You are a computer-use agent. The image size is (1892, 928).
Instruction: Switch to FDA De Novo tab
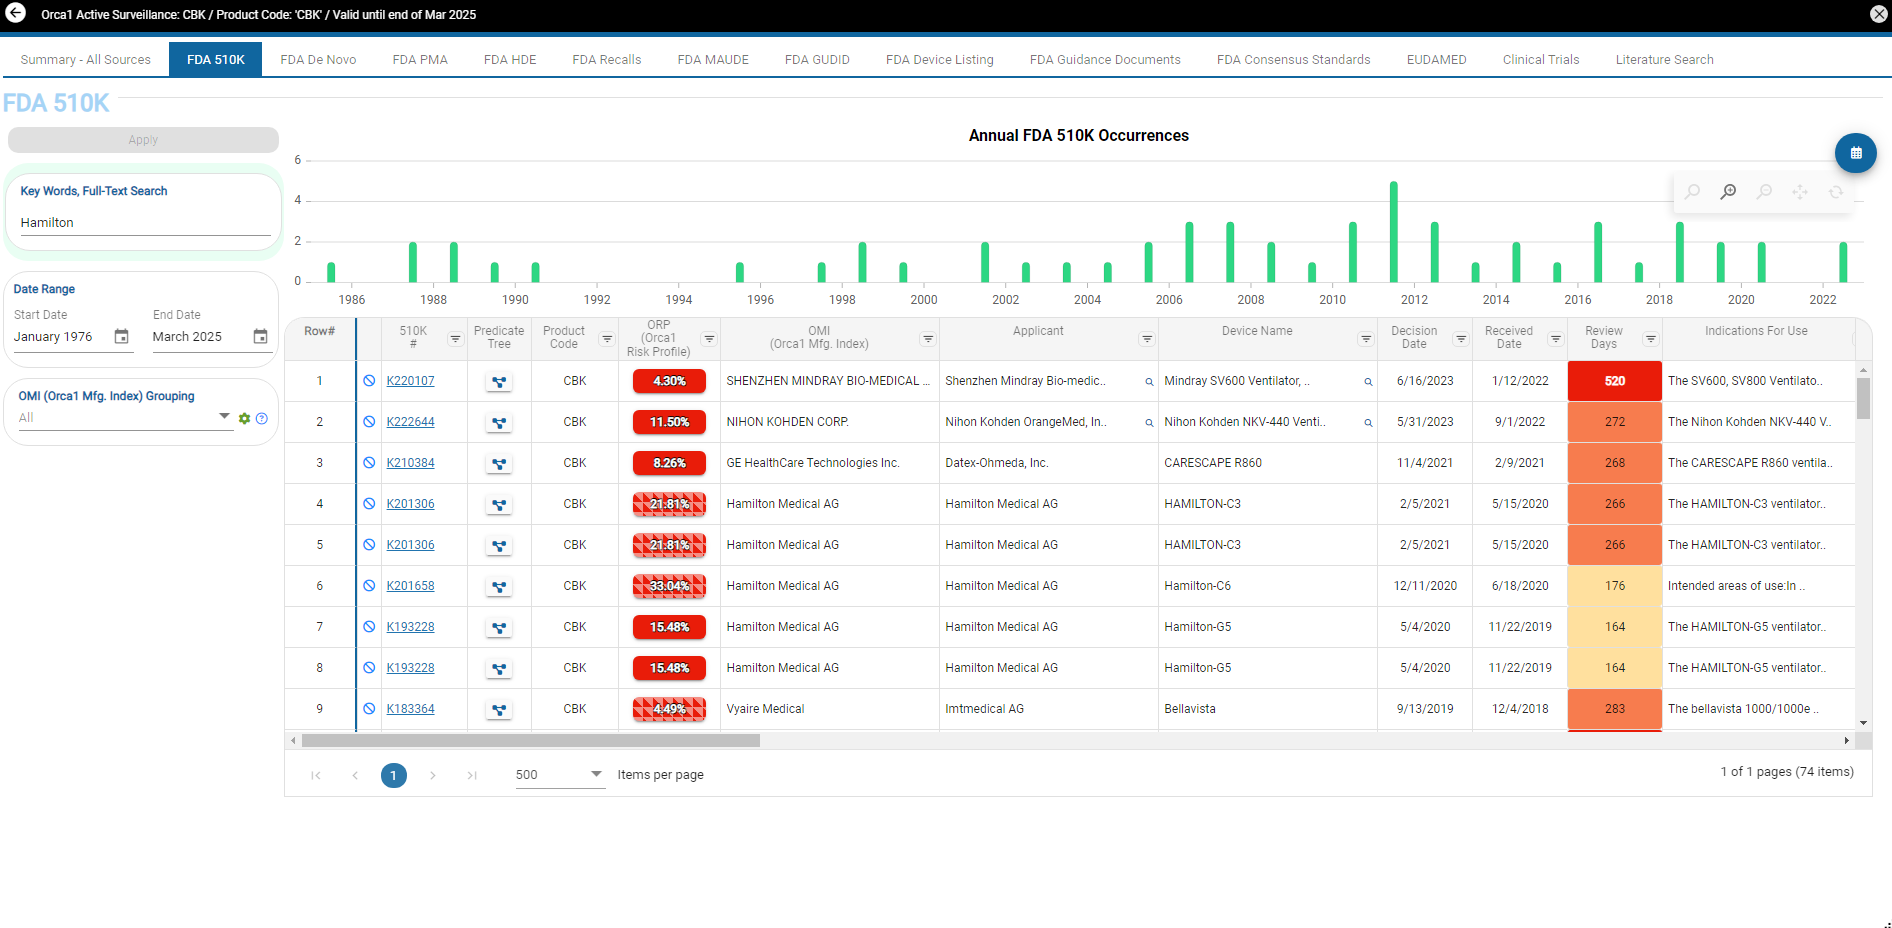318,60
